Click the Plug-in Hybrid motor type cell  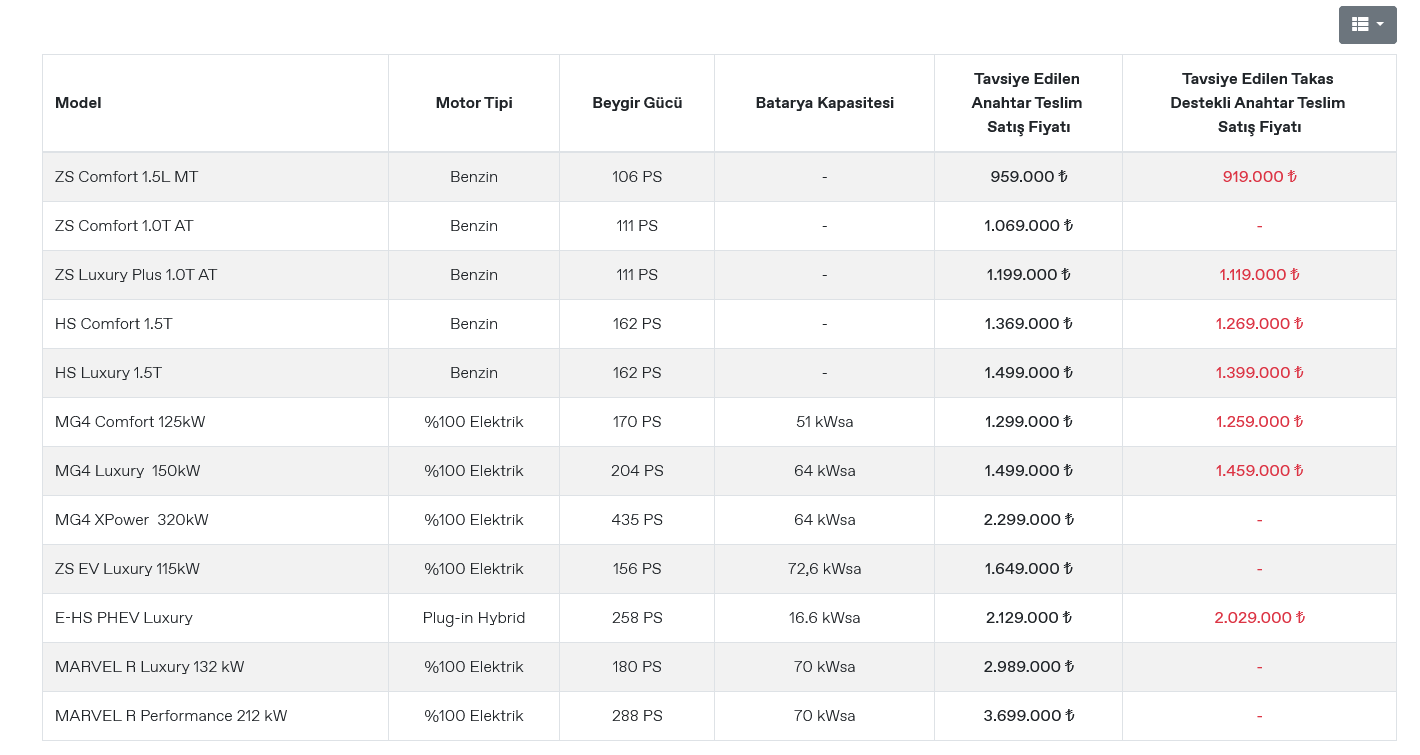[474, 618]
